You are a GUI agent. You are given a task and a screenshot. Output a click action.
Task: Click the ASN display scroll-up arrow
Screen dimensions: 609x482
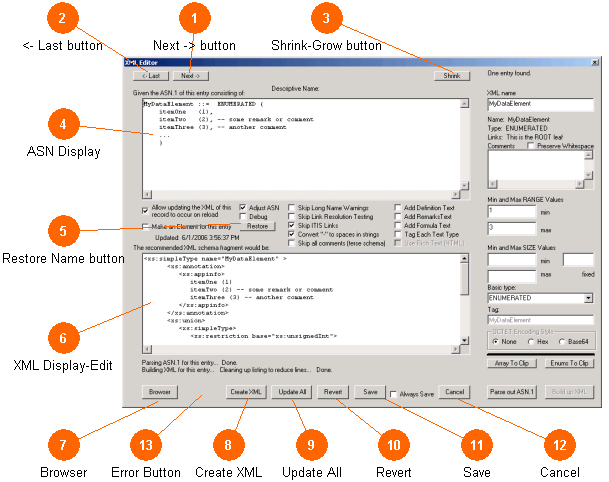pyautogui.click(x=465, y=103)
